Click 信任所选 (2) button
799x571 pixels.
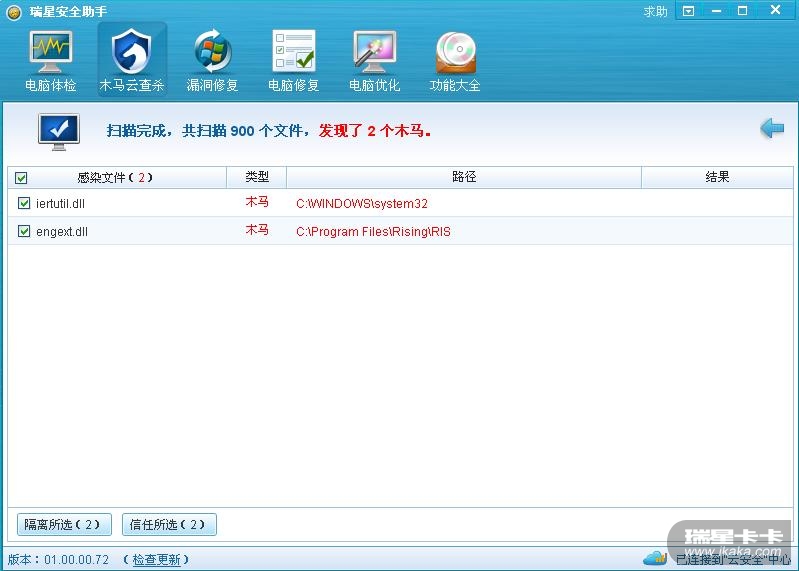(169, 524)
